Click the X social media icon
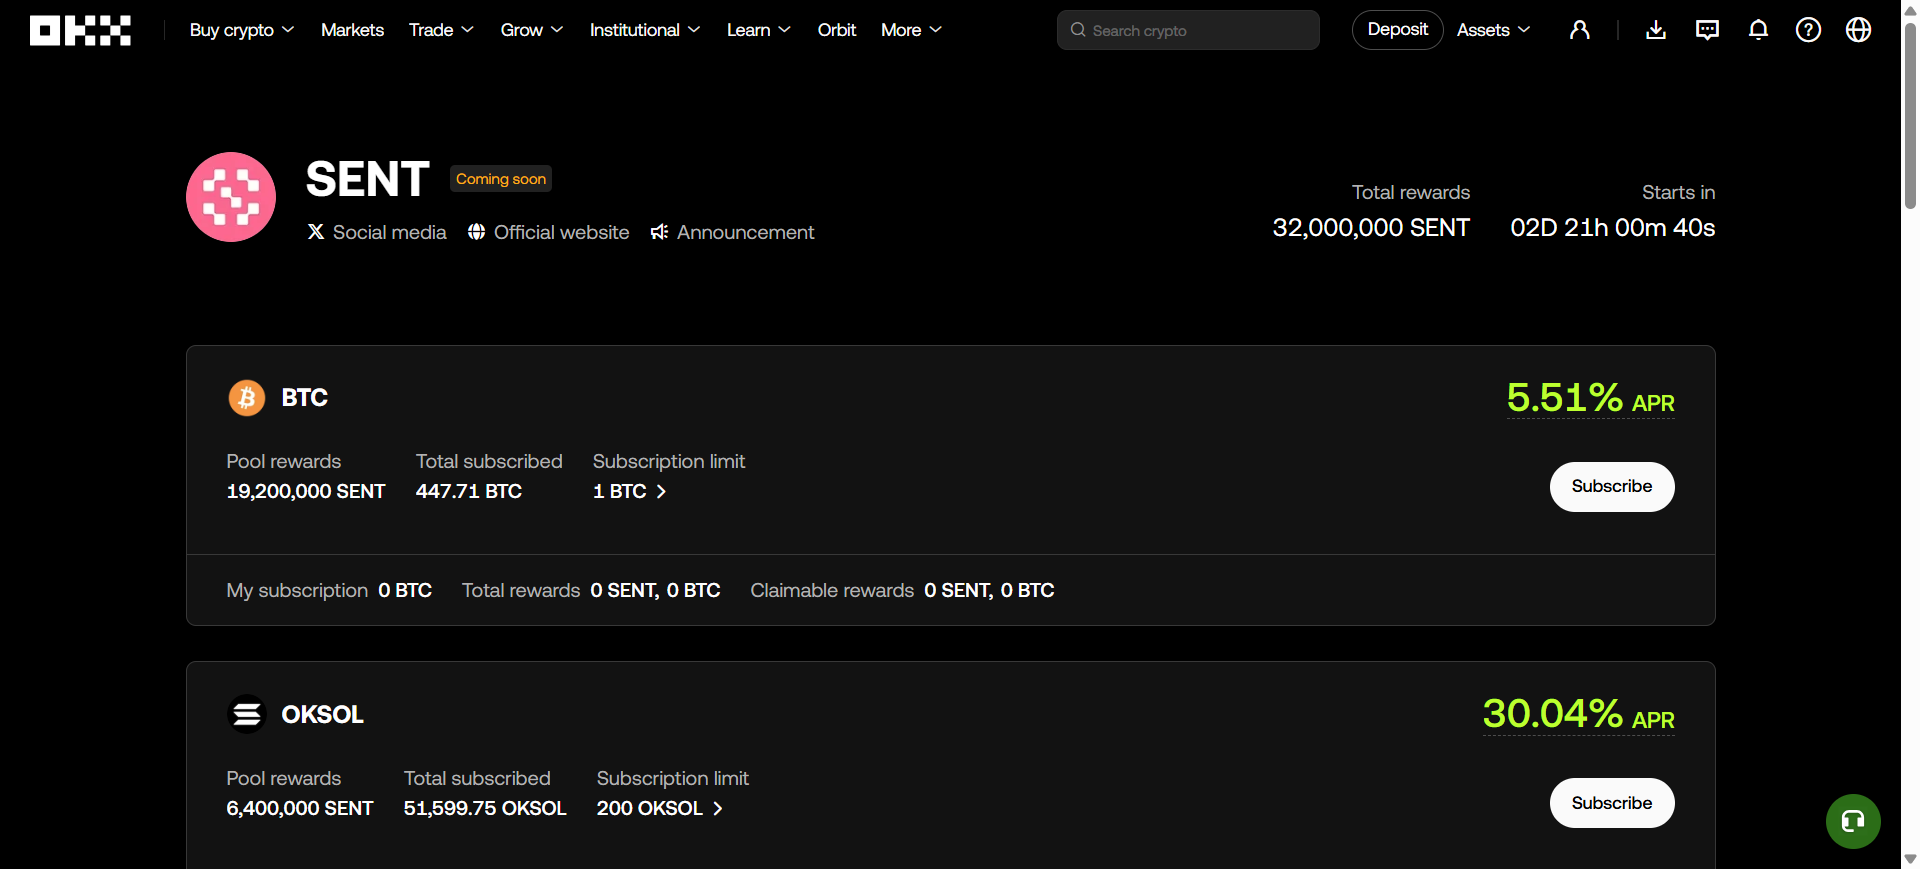 [316, 232]
